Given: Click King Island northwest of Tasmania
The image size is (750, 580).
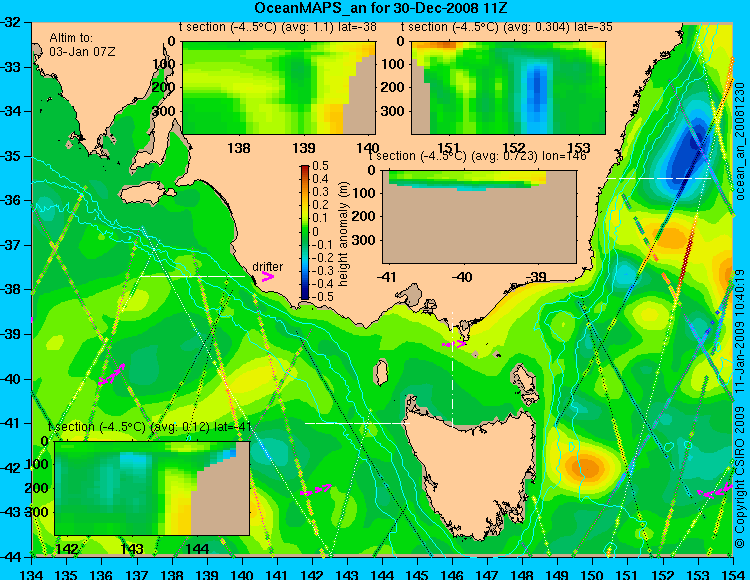Looking at the screenshot, I should pyautogui.click(x=381, y=372).
